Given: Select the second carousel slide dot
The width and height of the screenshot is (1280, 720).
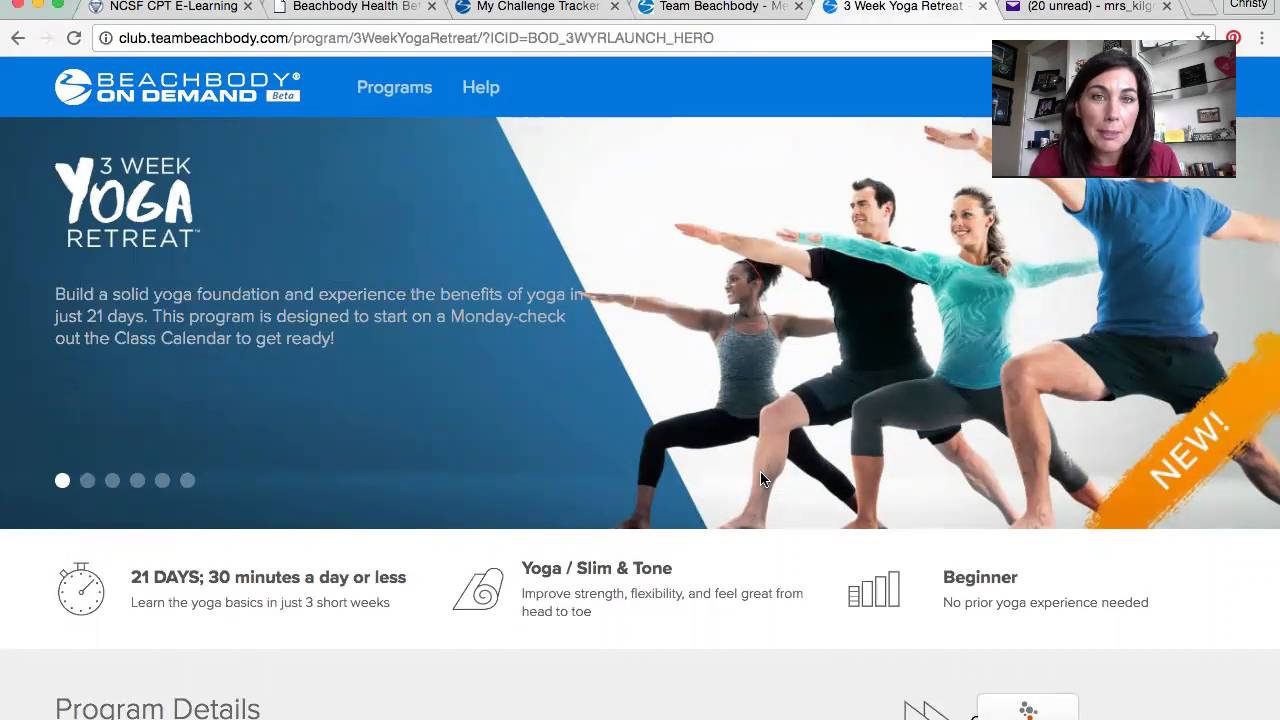Looking at the screenshot, I should [x=87, y=481].
